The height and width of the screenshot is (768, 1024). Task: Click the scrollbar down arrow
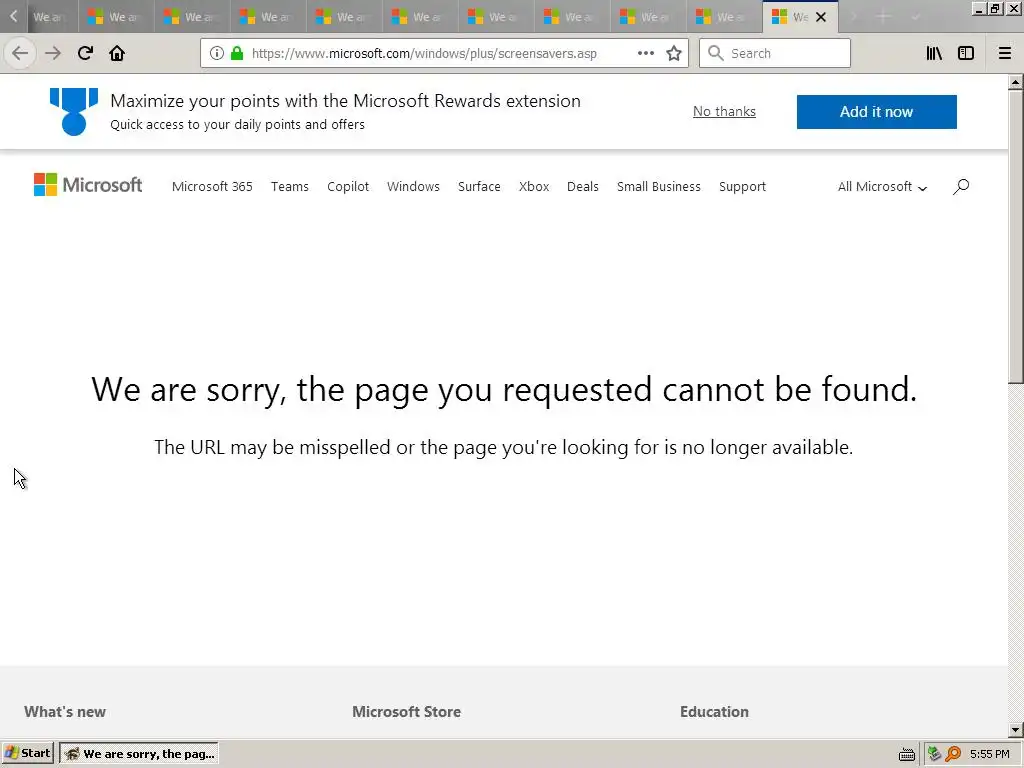1016,730
